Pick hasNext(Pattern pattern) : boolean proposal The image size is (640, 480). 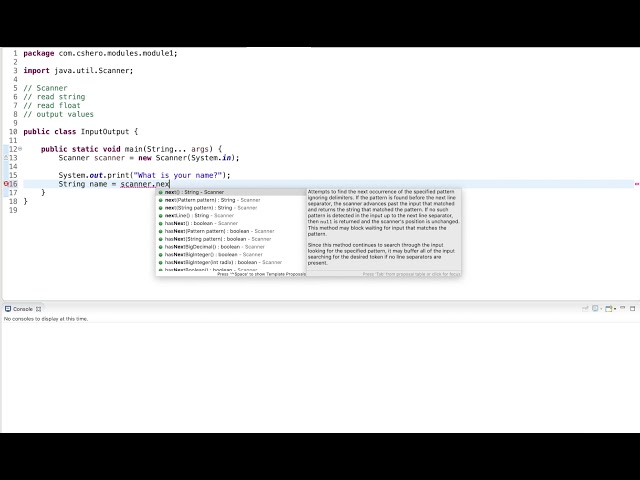[x=231, y=231]
